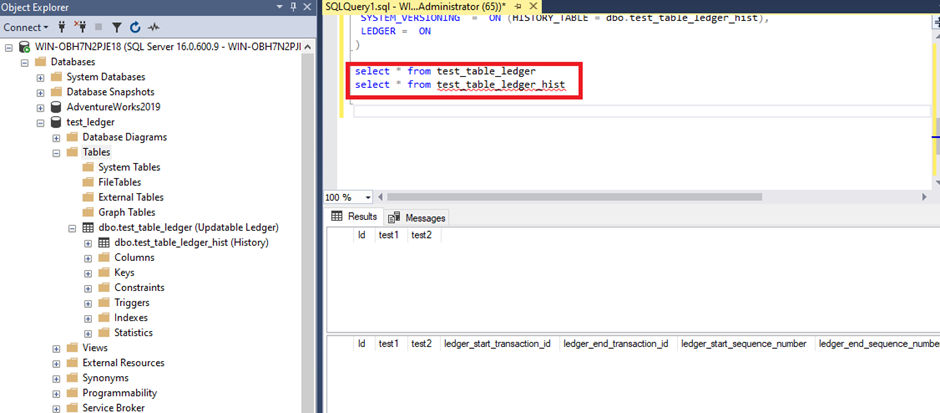Select the SQL Server instance icon

pyautogui.click(x=25, y=47)
